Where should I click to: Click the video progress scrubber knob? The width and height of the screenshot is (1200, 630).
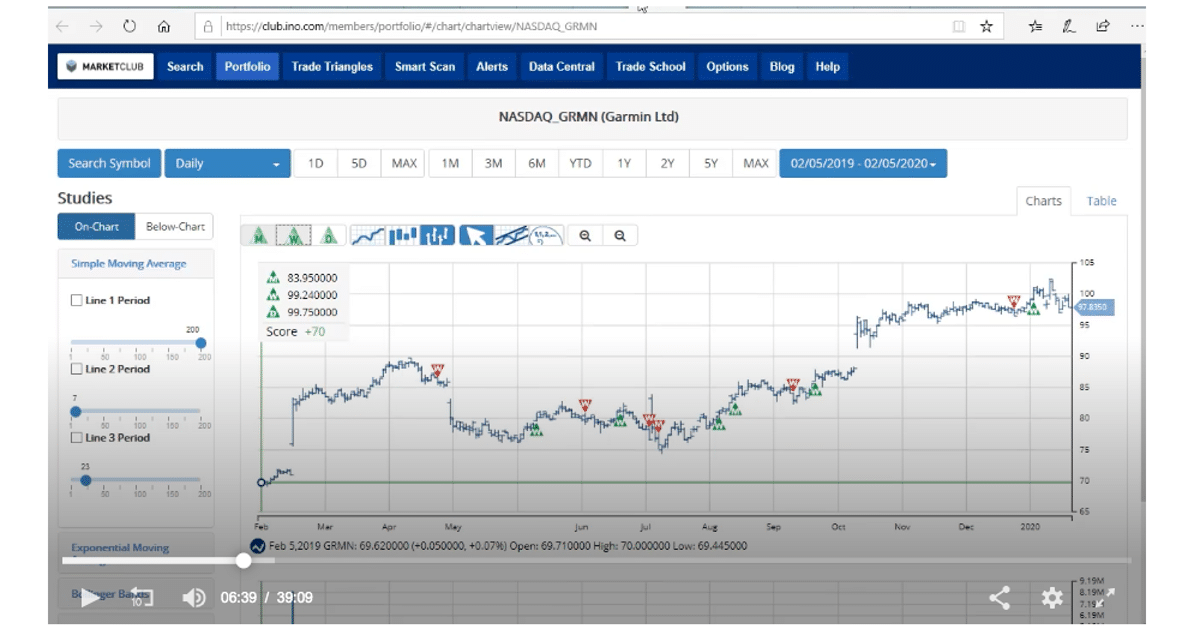pos(243,561)
